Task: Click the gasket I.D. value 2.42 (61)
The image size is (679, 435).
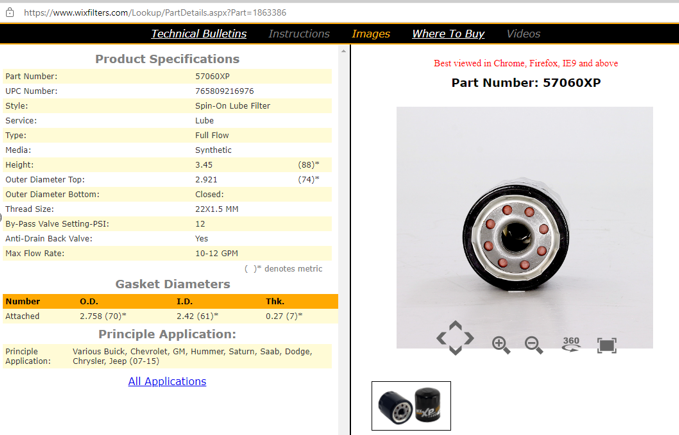Action: click(197, 316)
